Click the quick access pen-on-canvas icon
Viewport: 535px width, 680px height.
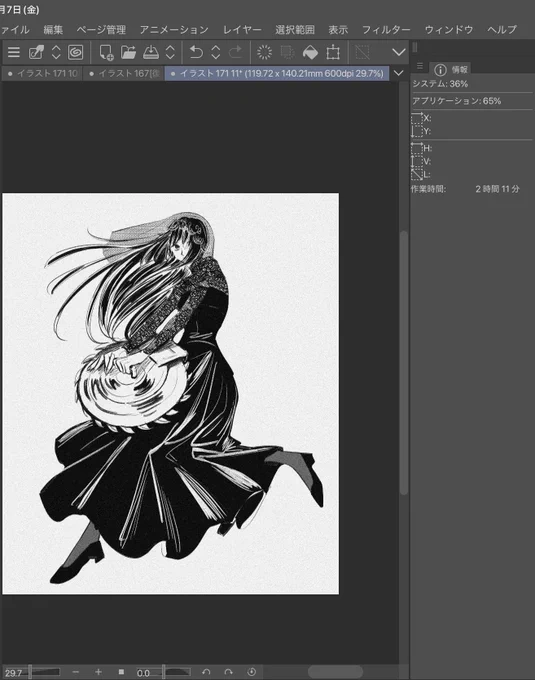(36, 52)
